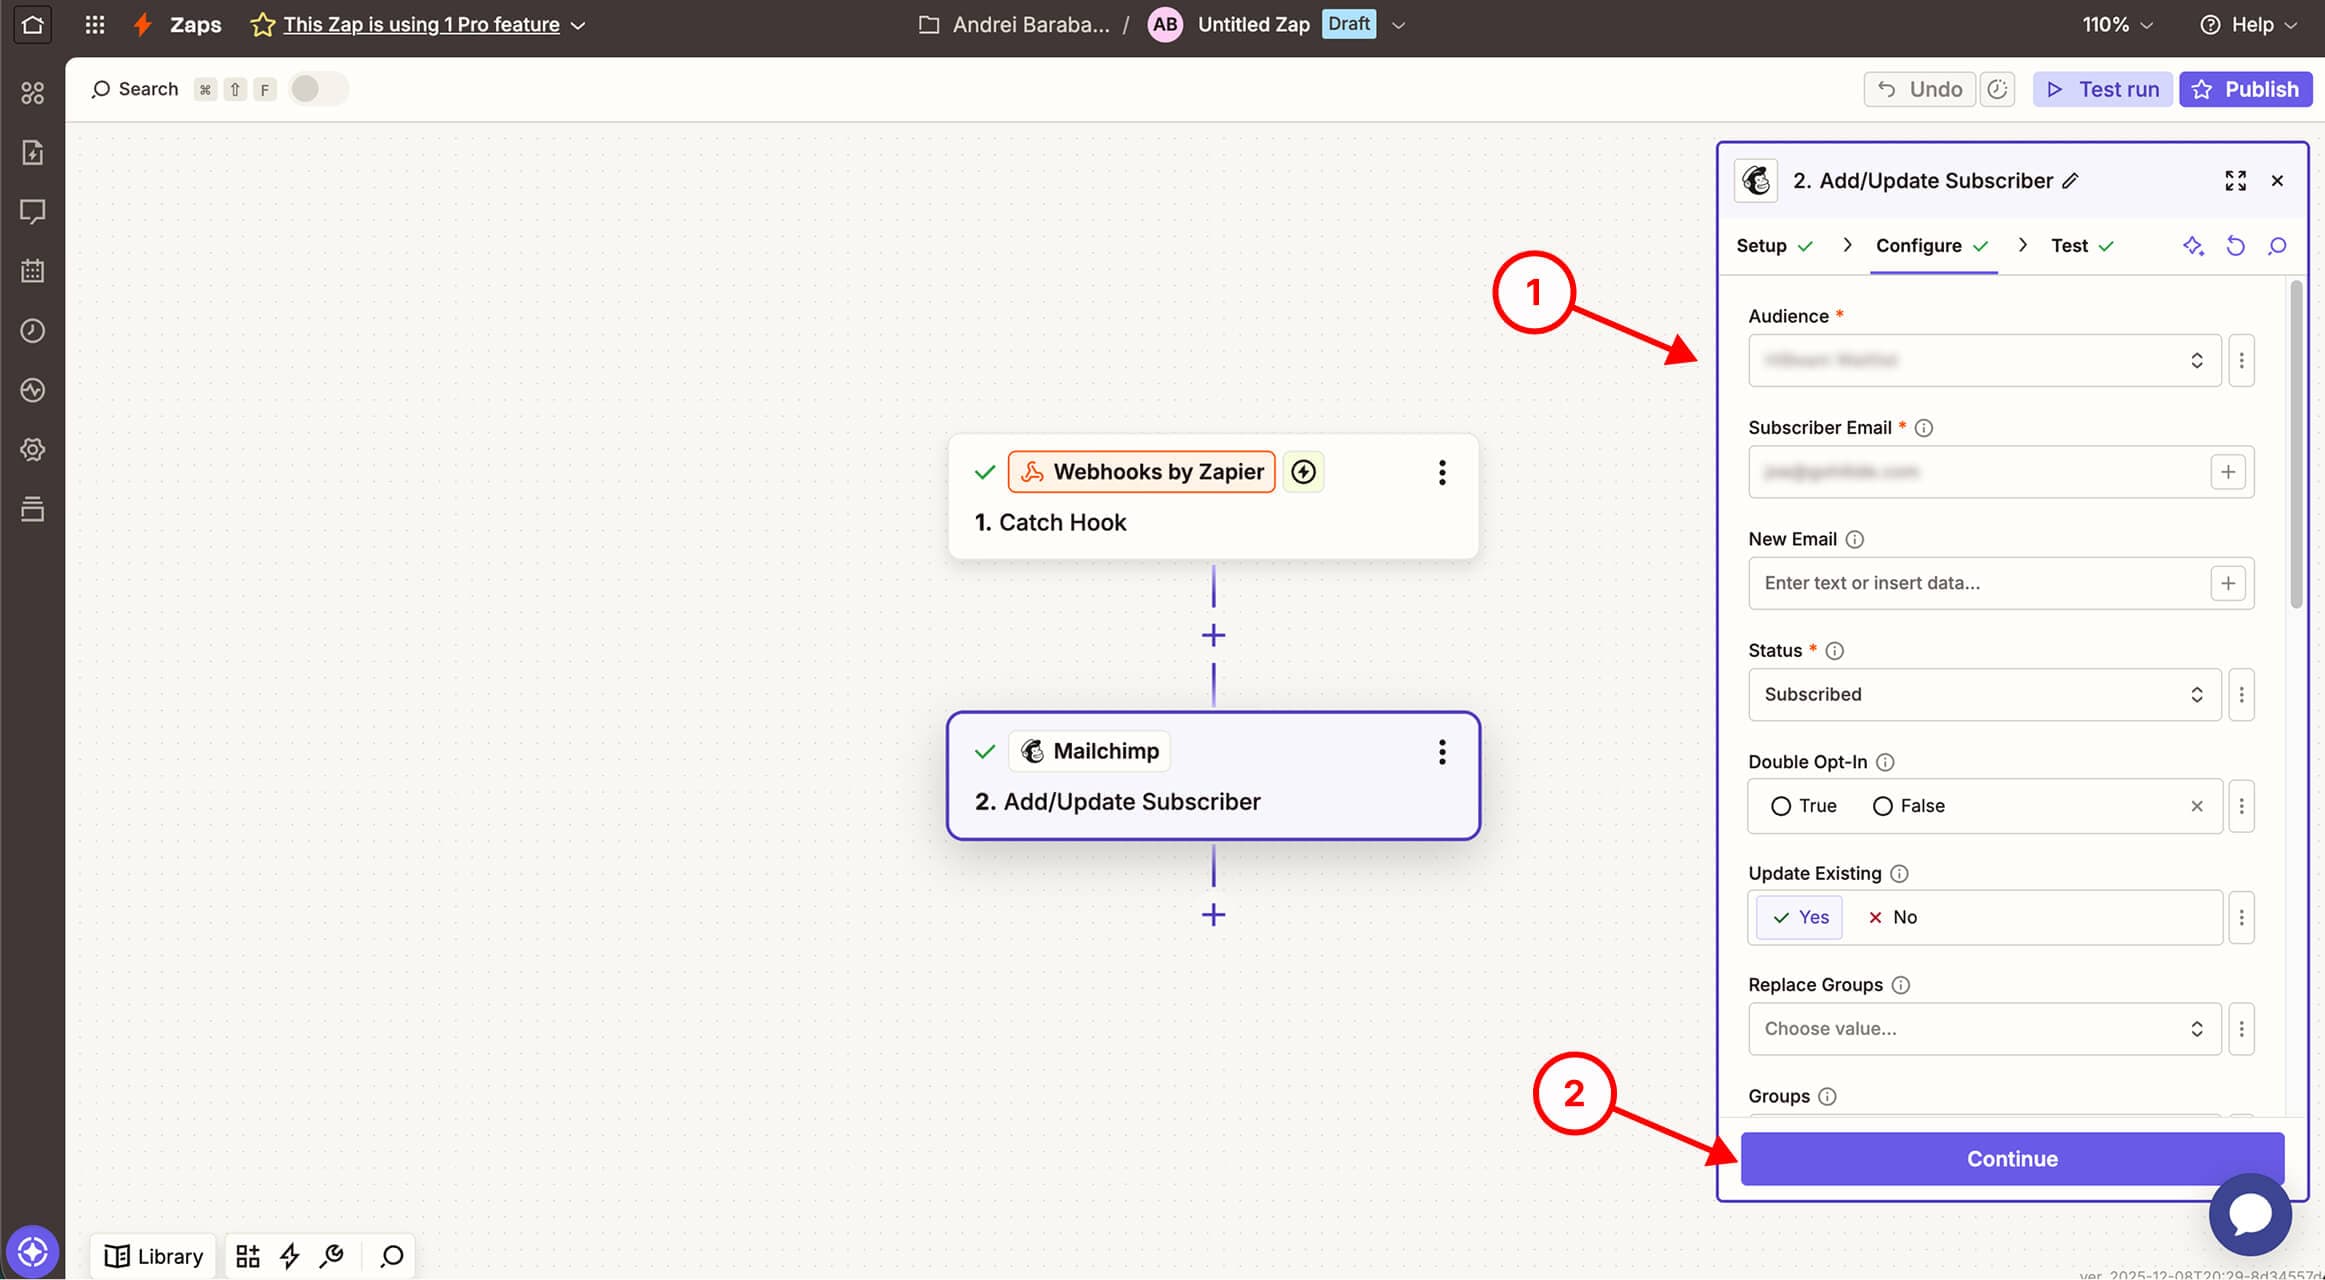Viewport: 2325px width, 1280px height.
Task: Select True for Double Opt-In
Action: tap(1781, 806)
